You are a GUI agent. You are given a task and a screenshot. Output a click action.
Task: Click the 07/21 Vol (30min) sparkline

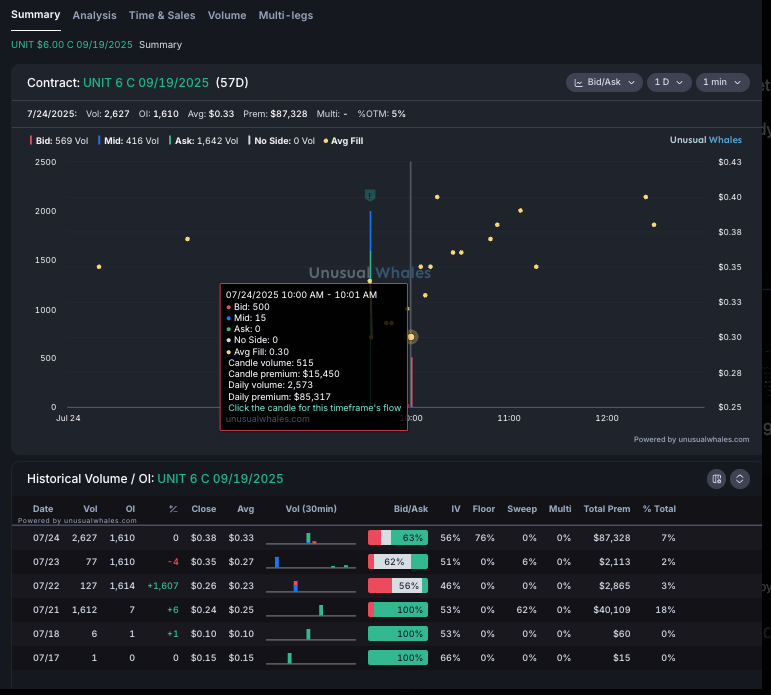tap(311, 610)
